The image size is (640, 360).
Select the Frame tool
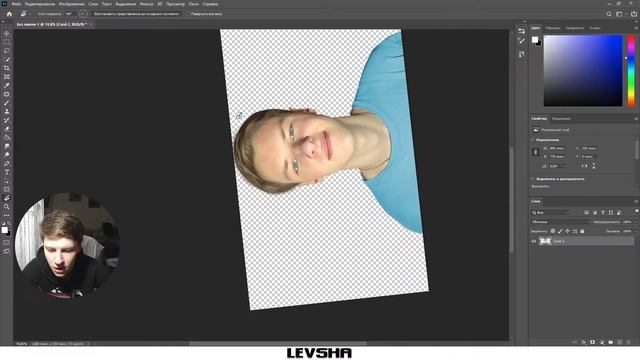point(7,77)
